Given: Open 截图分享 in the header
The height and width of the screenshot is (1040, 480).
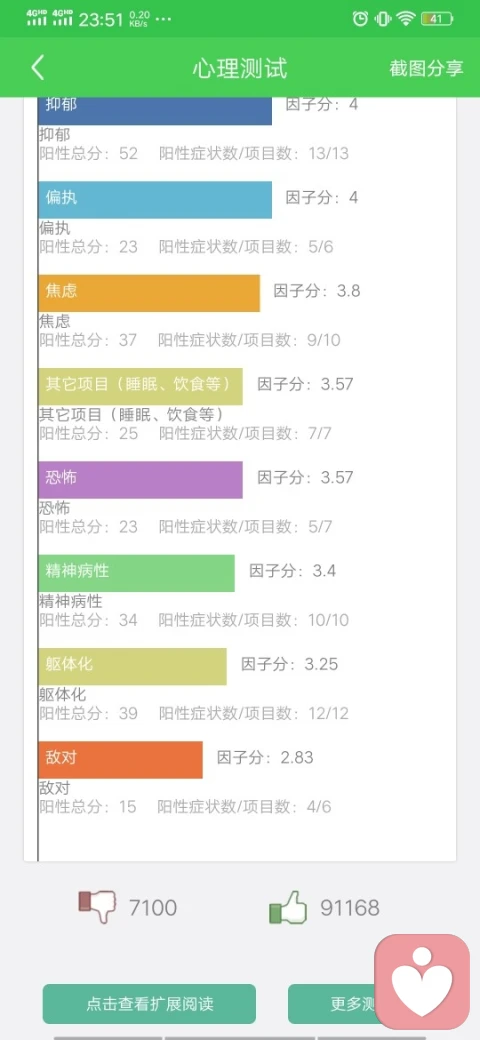Looking at the screenshot, I should click(426, 68).
